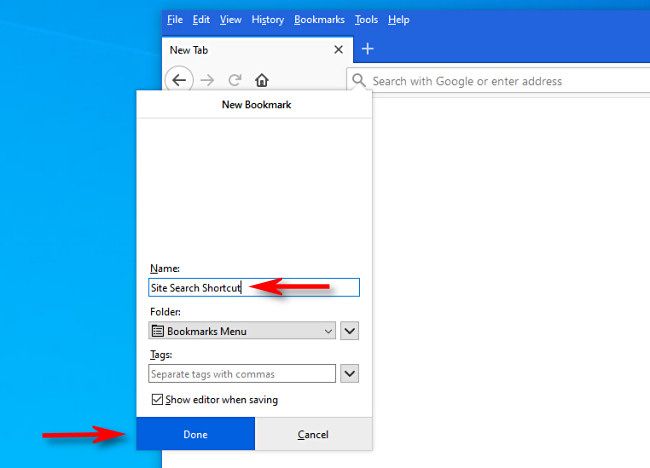
Task: Click the Forward arrow navigation button
Action: [x=207, y=80]
